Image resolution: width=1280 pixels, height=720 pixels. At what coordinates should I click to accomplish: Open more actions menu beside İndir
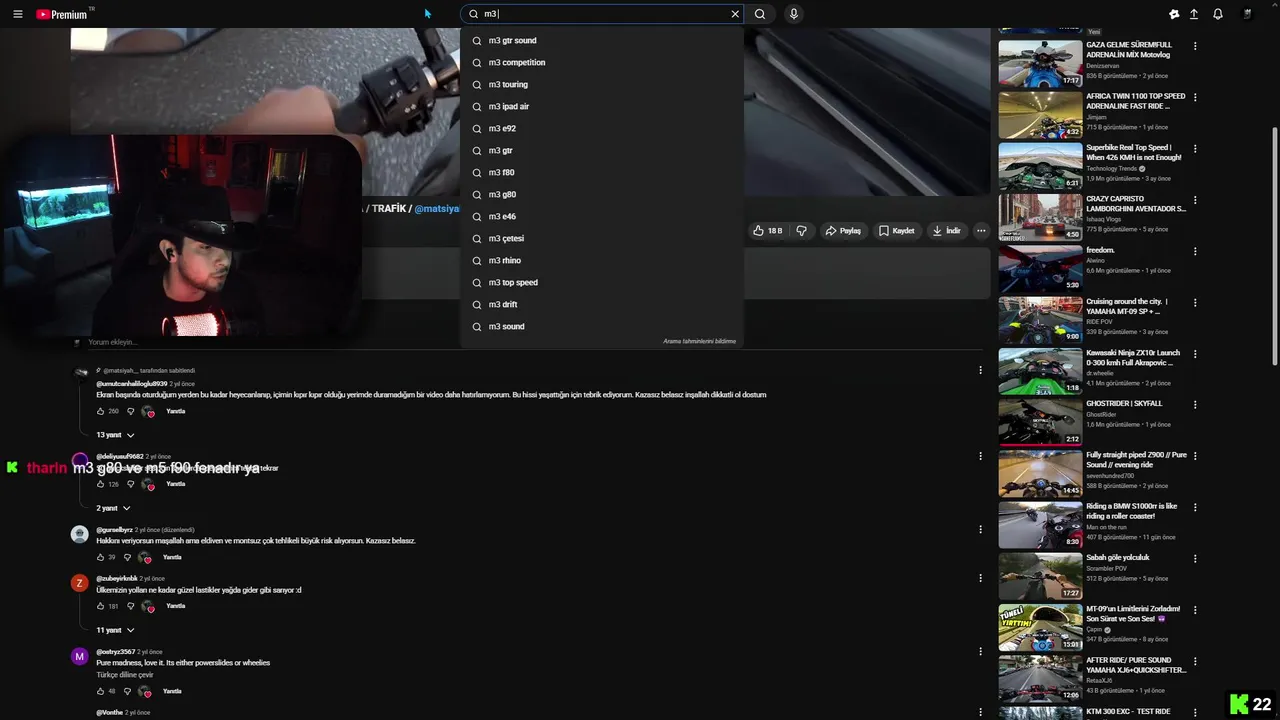tap(981, 231)
